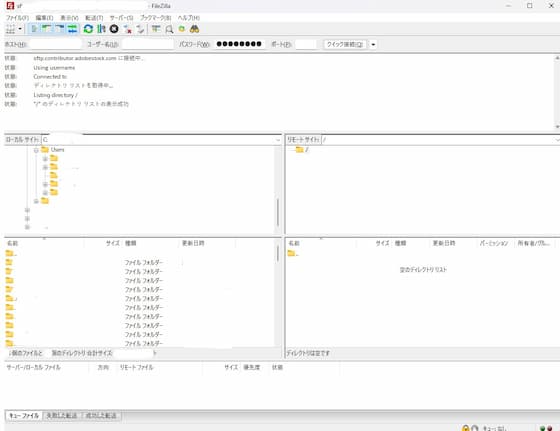Click the 'Listing directory /' log line
560x431 pixels.
click(55, 95)
